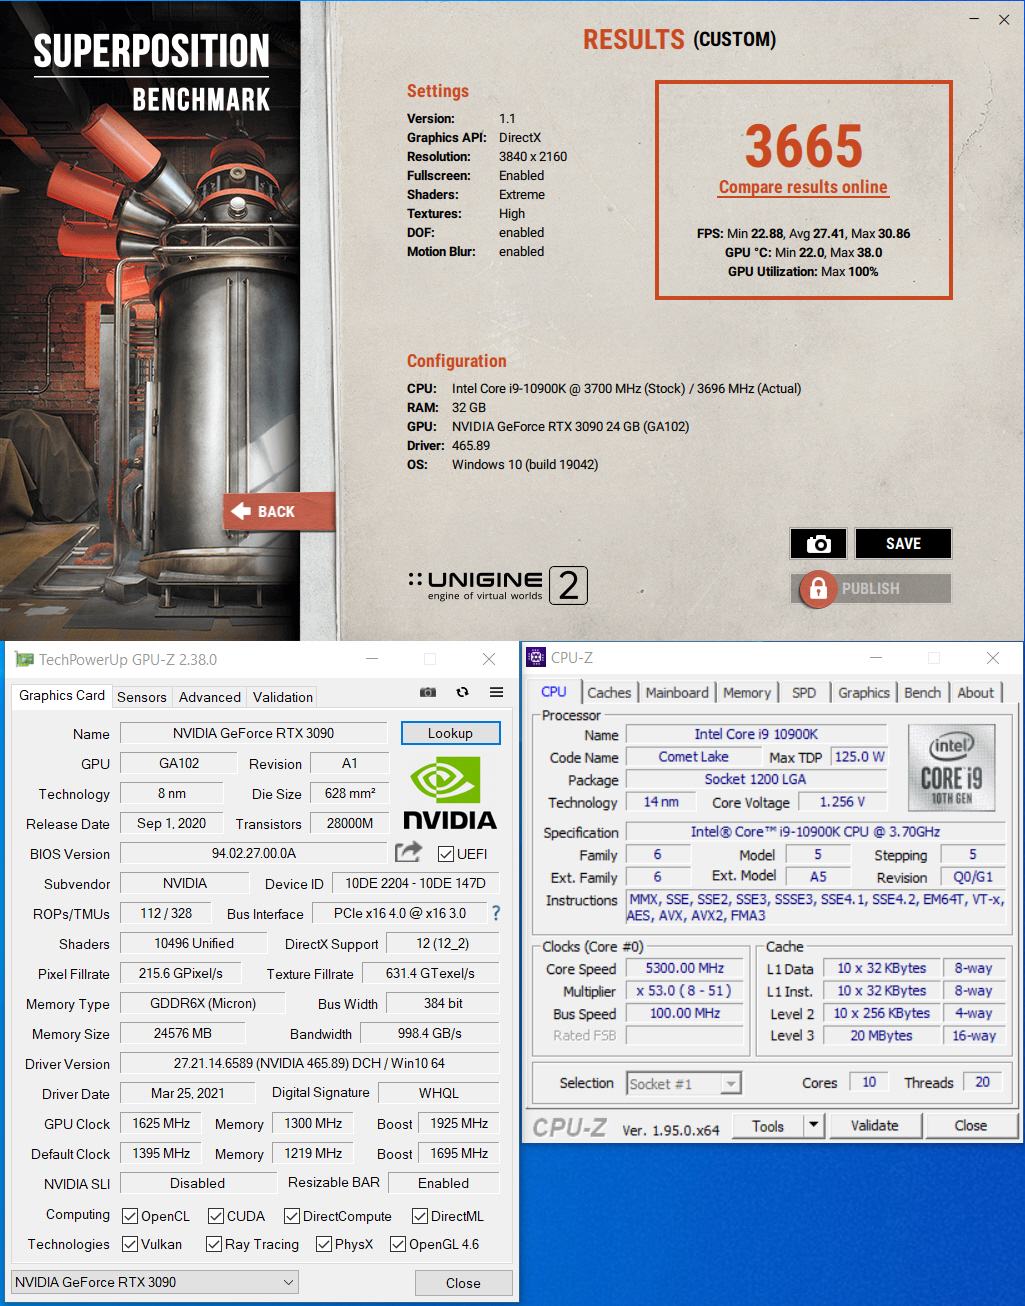Image resolution: width=1025 pixels, height=1306 pixels.
Task: Click the Intel Core i9 logo badge
Action: tap(951, 768)
